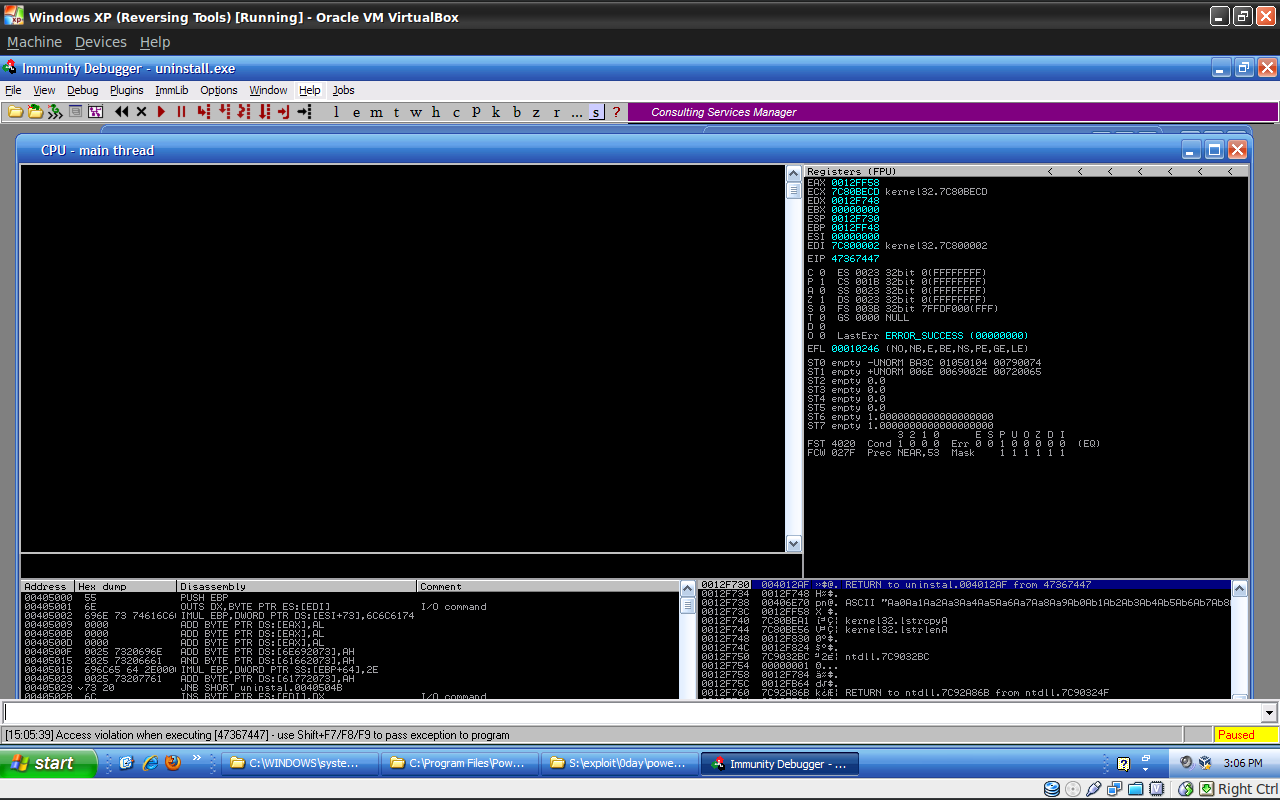Show CPU window with 'c' button
The height and width of the screenshot is (800, 1280).
456,112
